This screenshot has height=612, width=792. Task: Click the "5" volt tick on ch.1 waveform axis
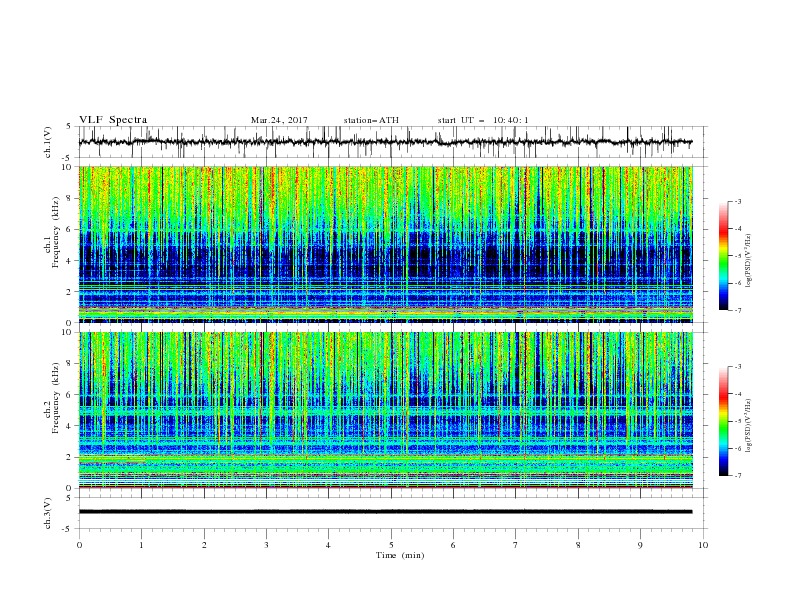(69, 126)
